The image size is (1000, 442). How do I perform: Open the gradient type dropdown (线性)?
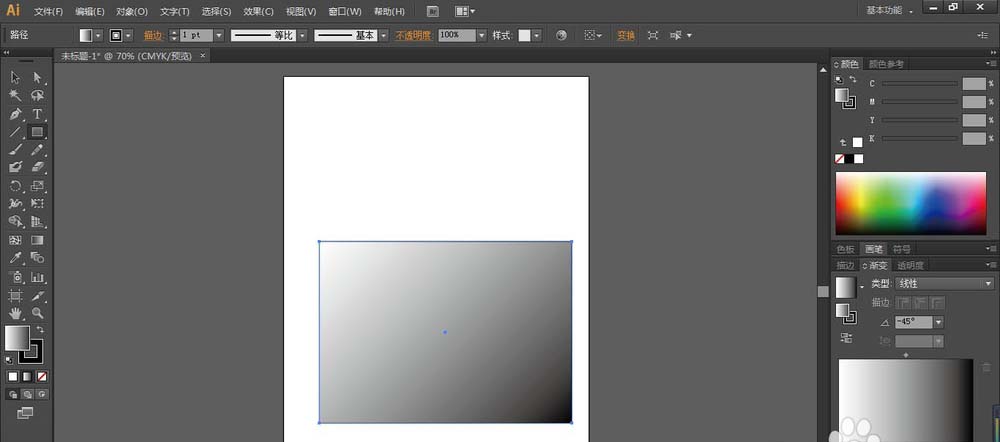pos(987,284)
